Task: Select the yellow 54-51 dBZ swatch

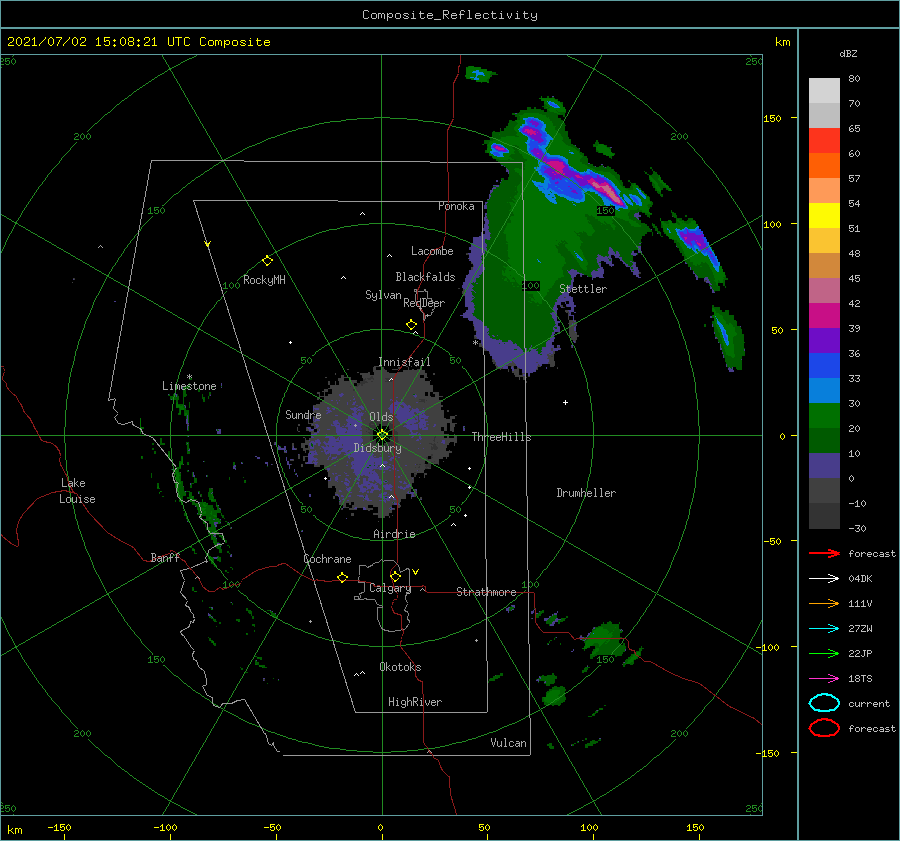Action: [x=824, y=216]
